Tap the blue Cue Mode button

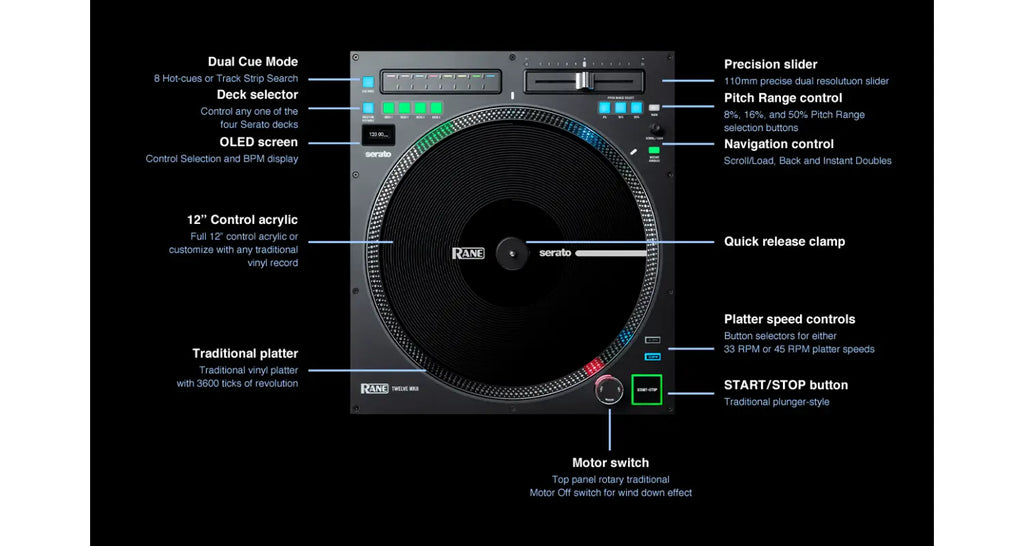(x=368, y=82)
